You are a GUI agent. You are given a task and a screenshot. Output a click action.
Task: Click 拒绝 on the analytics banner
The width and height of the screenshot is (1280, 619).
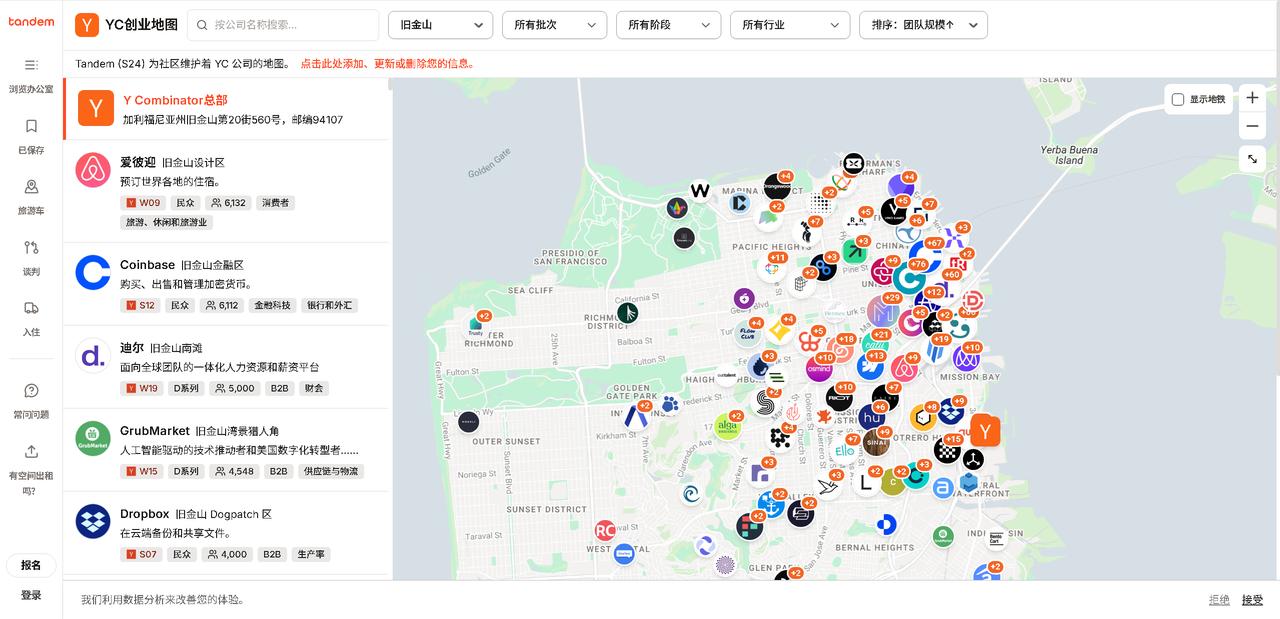(1219, 600)
